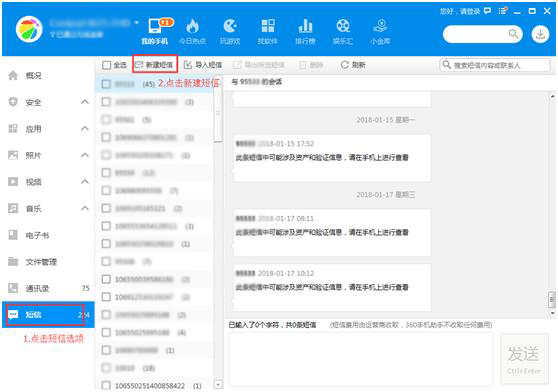Open 电子书 e-book icon in sidebar
The image size is (558, 392).
click(13, 235)
